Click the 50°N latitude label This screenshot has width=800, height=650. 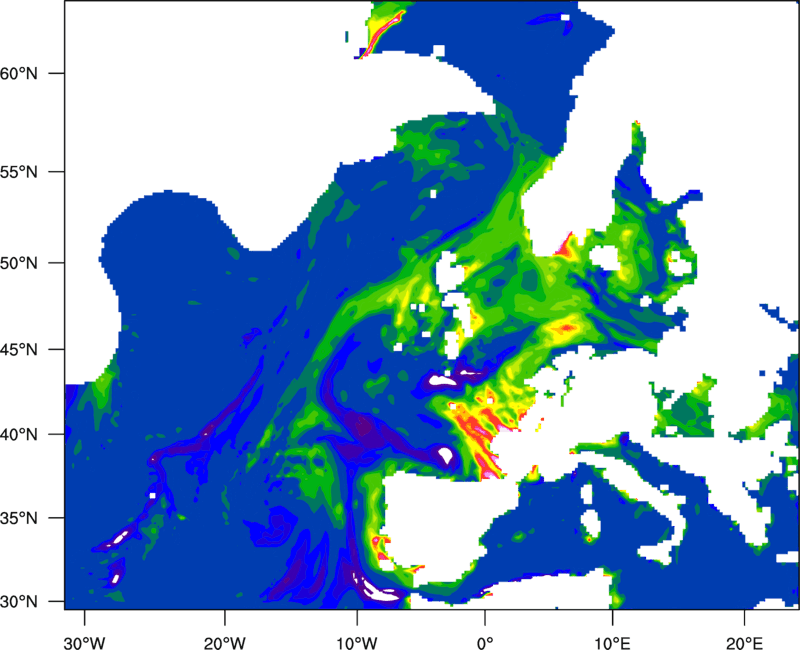pyautogui.click(x=20, y=263)
